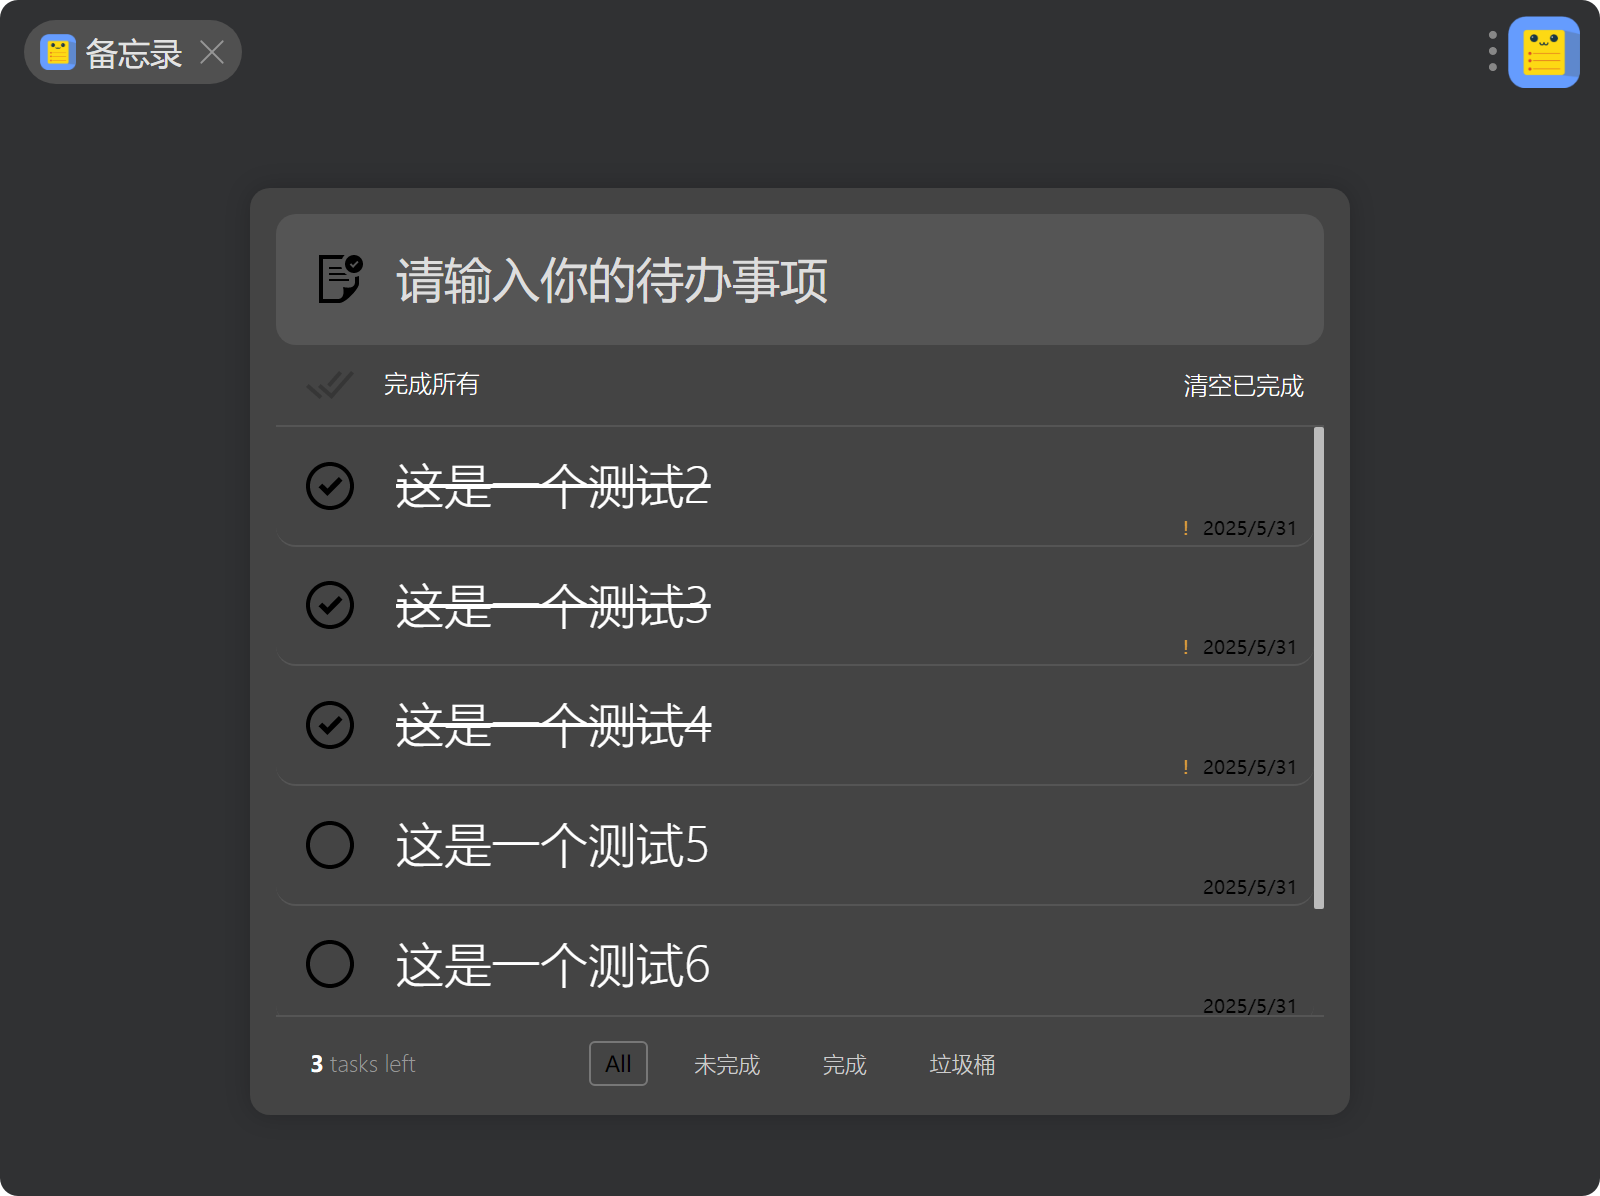Click the orange exclamation mark on 这是一个测试4
The image size is (1600, 1196).
click(x=1186, y=767)
